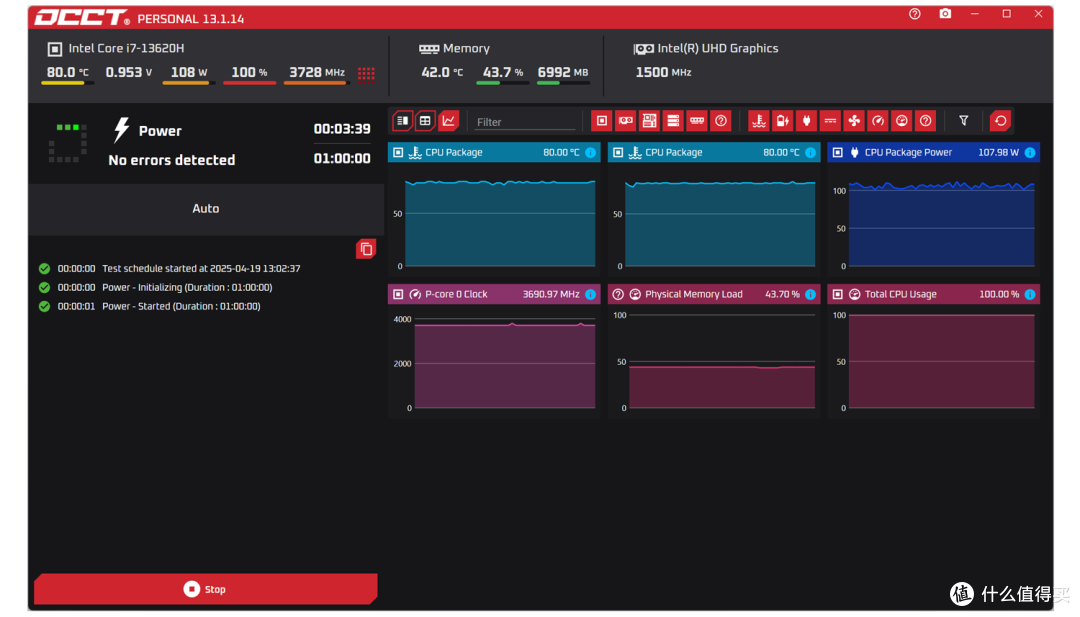Click the CPU Package Power graph title
This screenshot has width=1080, height=617.
tap(908, 152)
